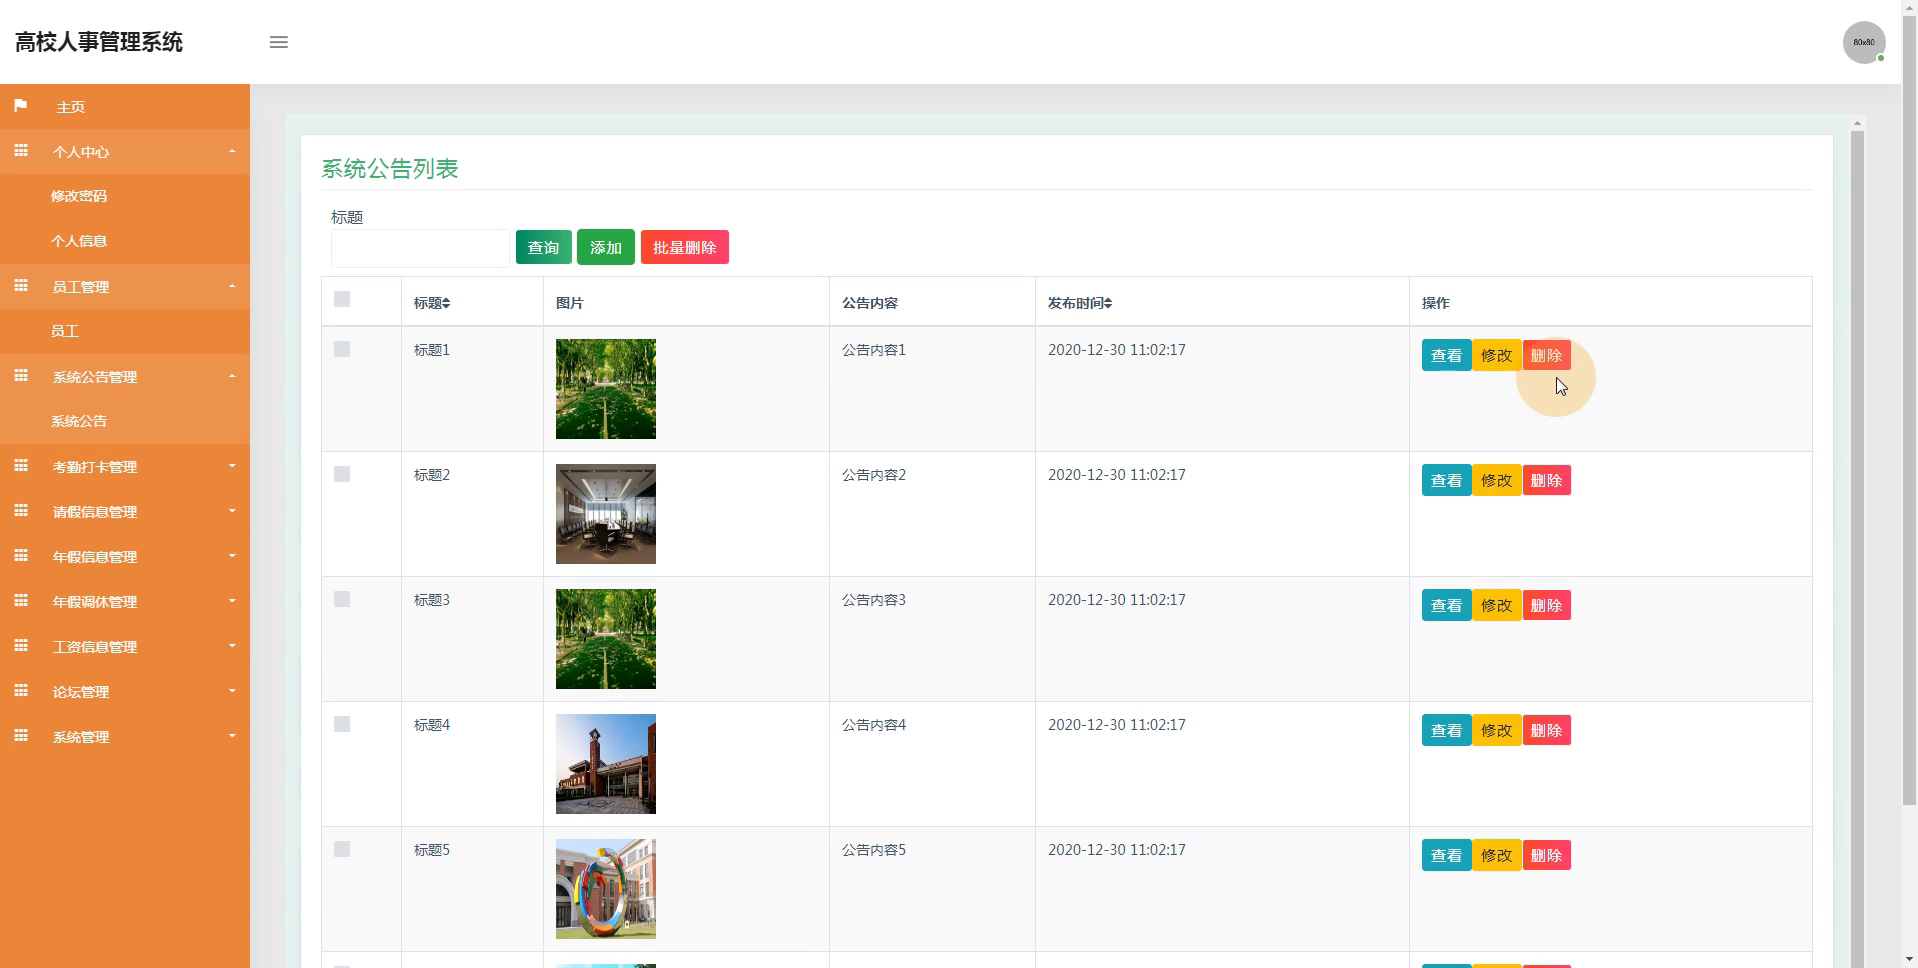The width and height of the screenshot is (1918, 968).
Task: Toggle the hamburger sidebar menu icon
Action: (279, 42)
